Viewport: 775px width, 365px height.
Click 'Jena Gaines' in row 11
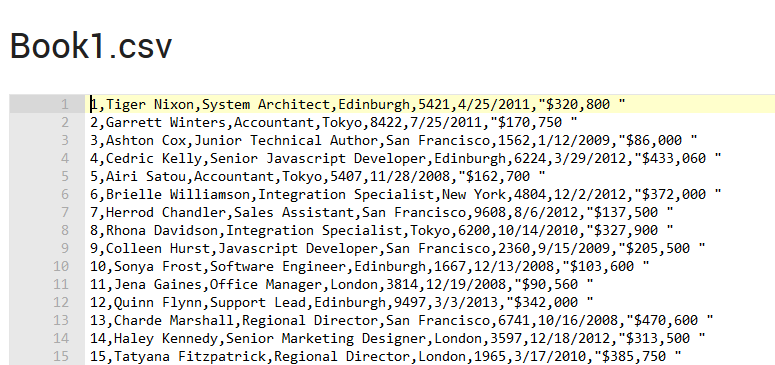coord(158,284)
